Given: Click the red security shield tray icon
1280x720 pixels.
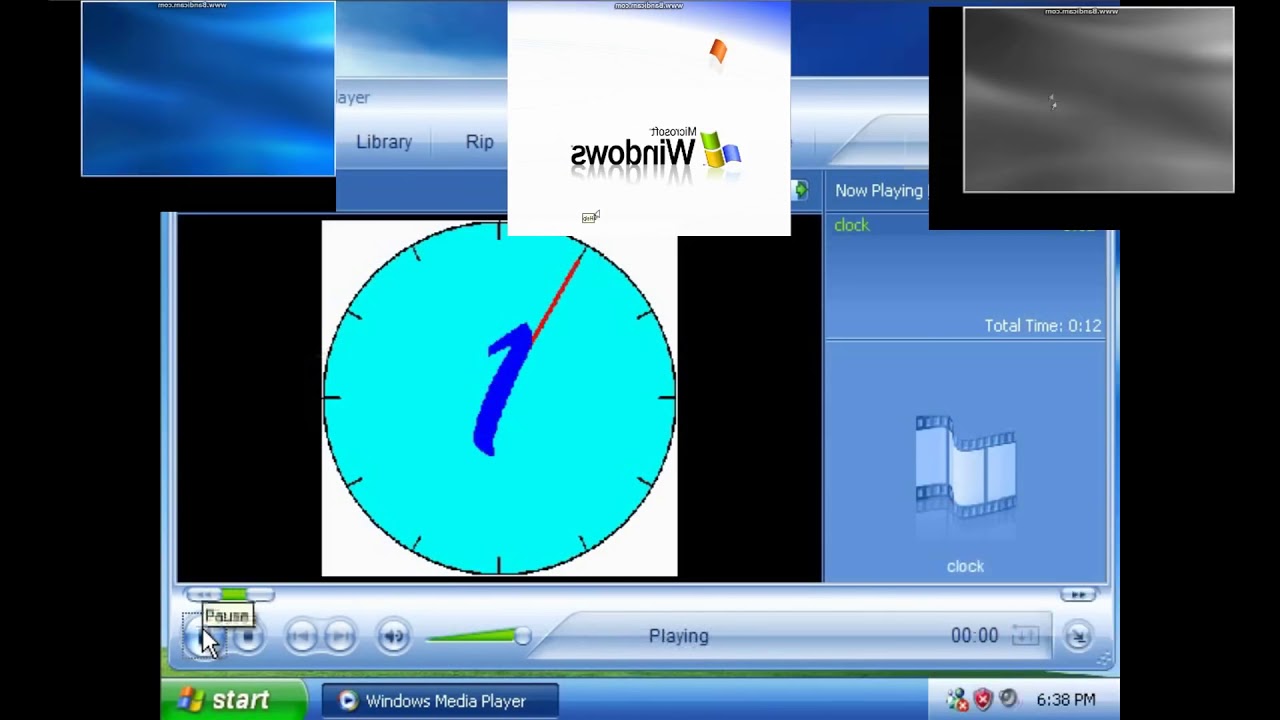Looking at the screenshot, I should 983,700.
